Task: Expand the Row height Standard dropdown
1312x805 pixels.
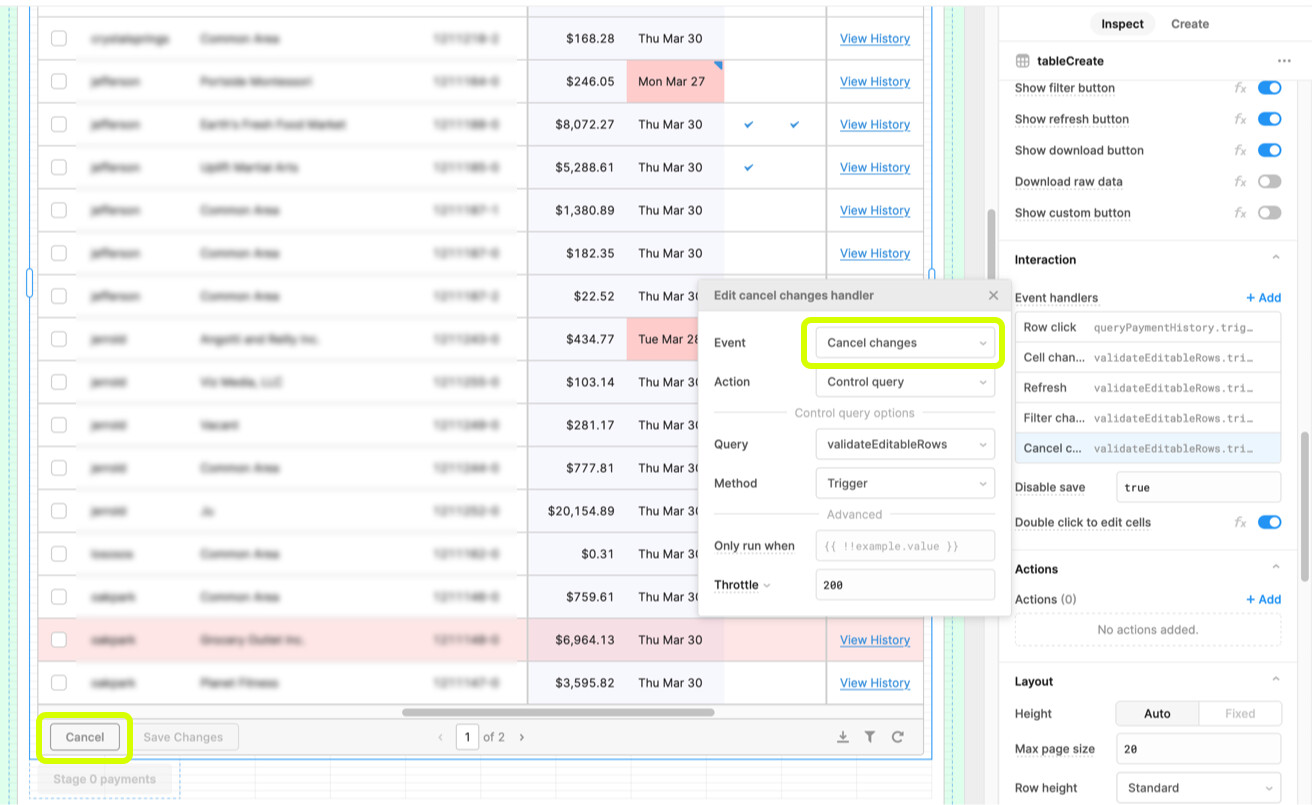Action: [x=1198, y=788]
